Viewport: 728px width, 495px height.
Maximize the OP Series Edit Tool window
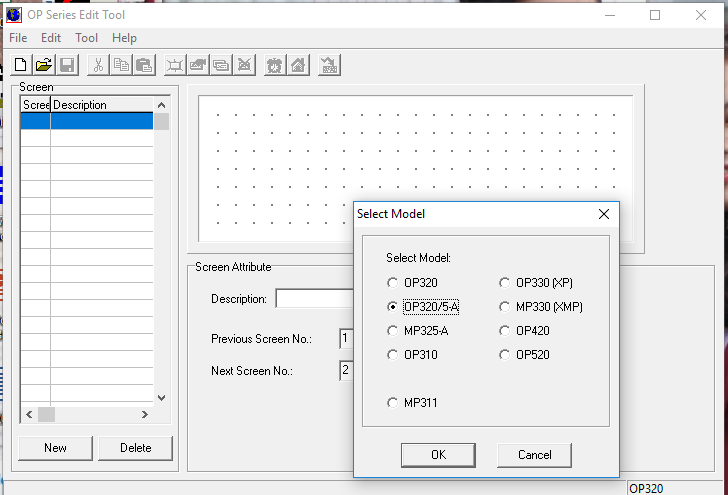pyautogui.click(x=655, y=15)
